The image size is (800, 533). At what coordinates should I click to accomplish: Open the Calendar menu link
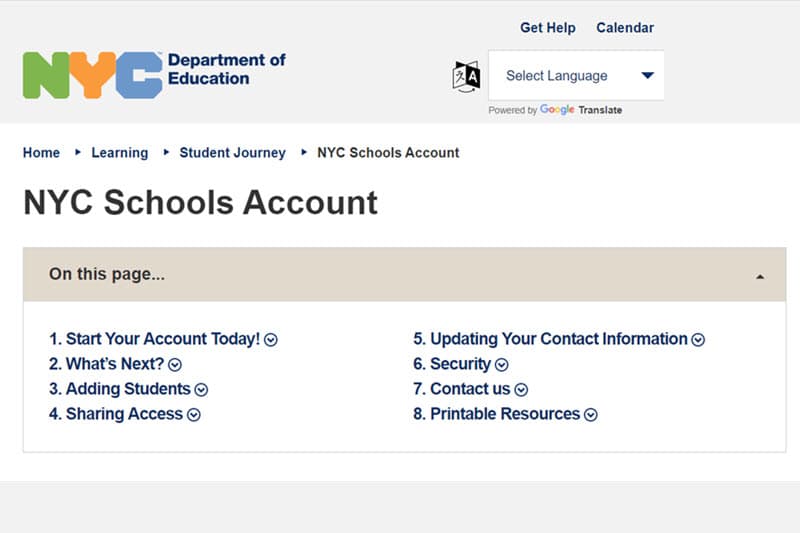pos(625,28)
